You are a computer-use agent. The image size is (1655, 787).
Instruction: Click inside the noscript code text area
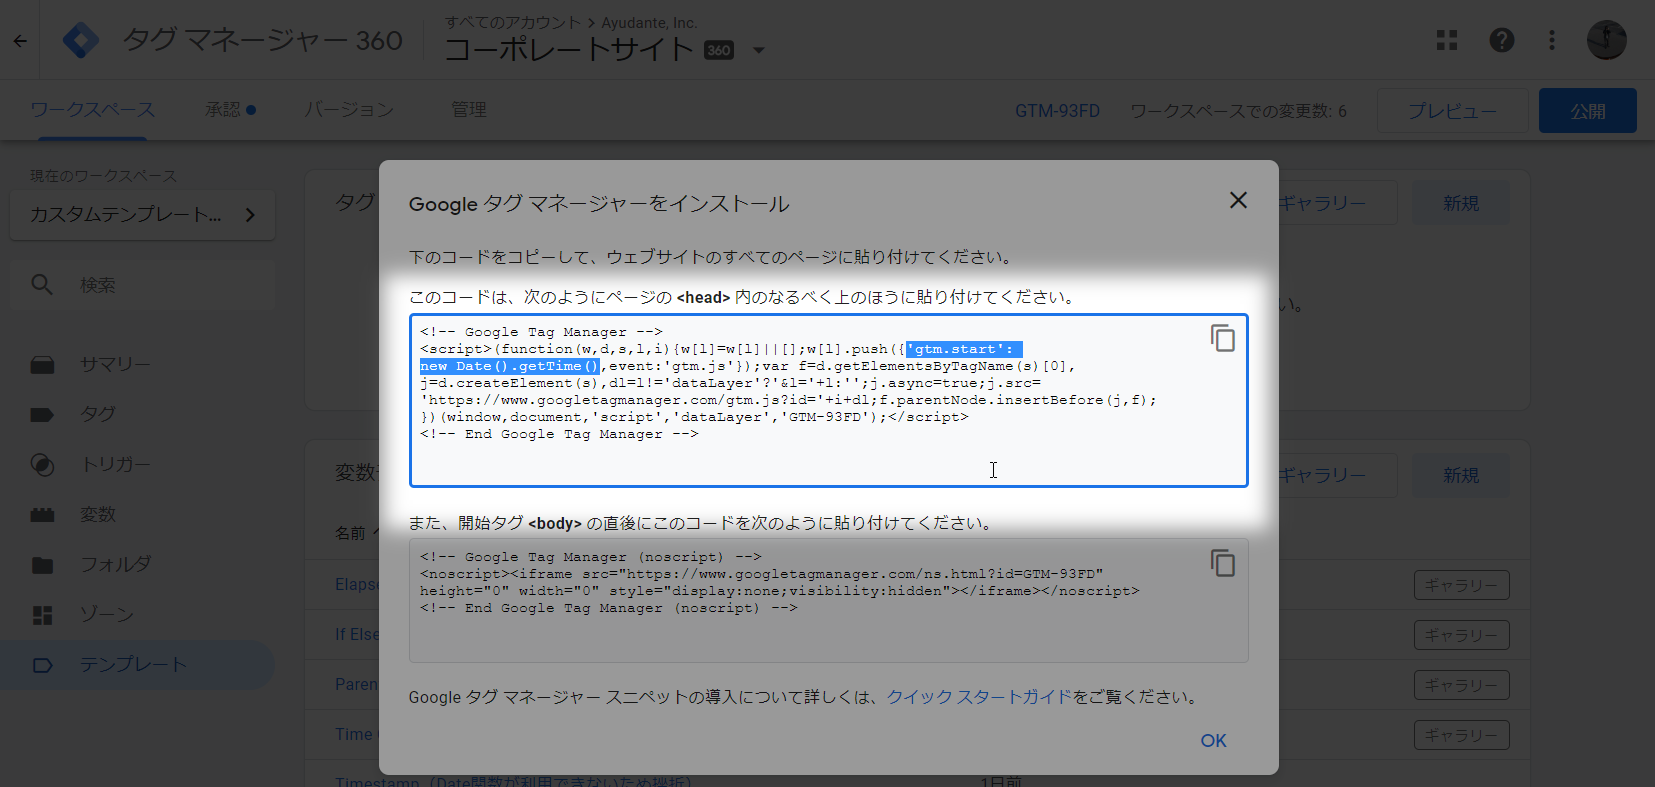(829, 601)
